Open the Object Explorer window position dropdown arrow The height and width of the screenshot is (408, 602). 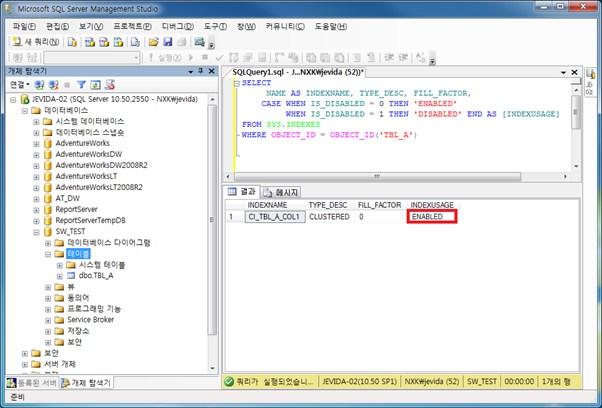190,71
